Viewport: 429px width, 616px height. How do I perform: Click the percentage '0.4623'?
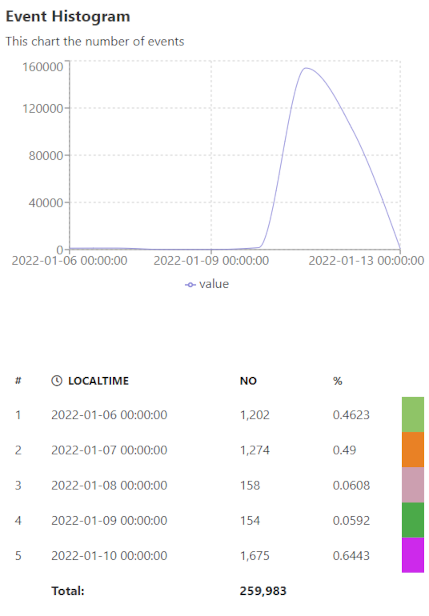351,415
